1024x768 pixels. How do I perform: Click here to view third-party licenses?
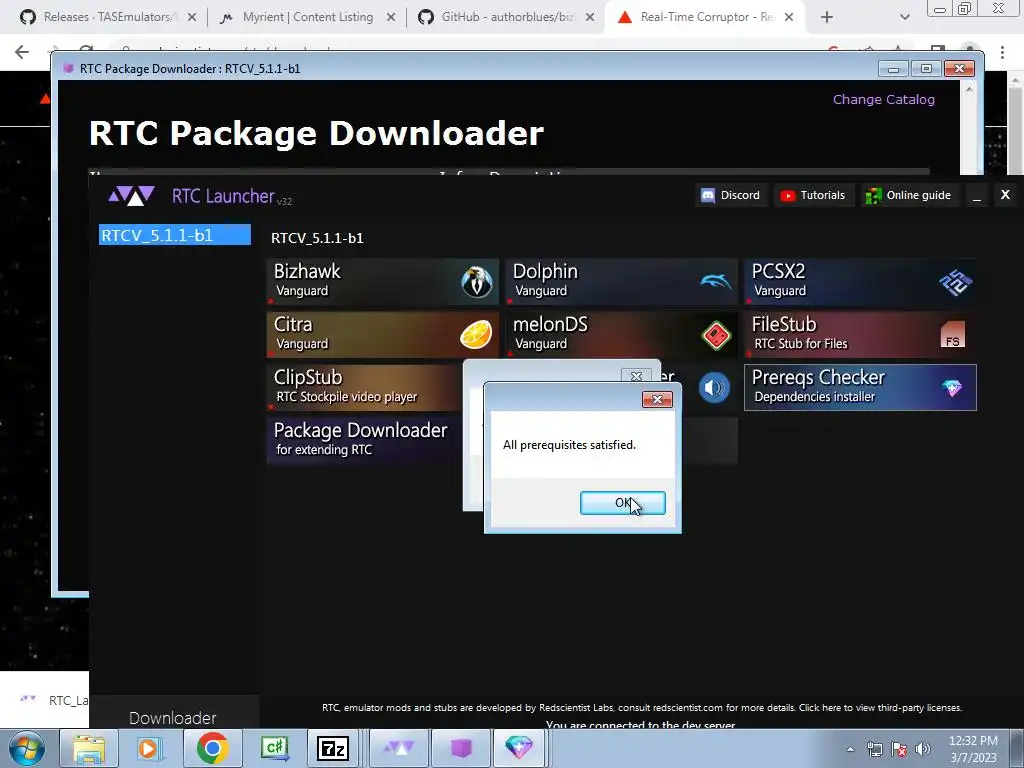tap(880, 707)
